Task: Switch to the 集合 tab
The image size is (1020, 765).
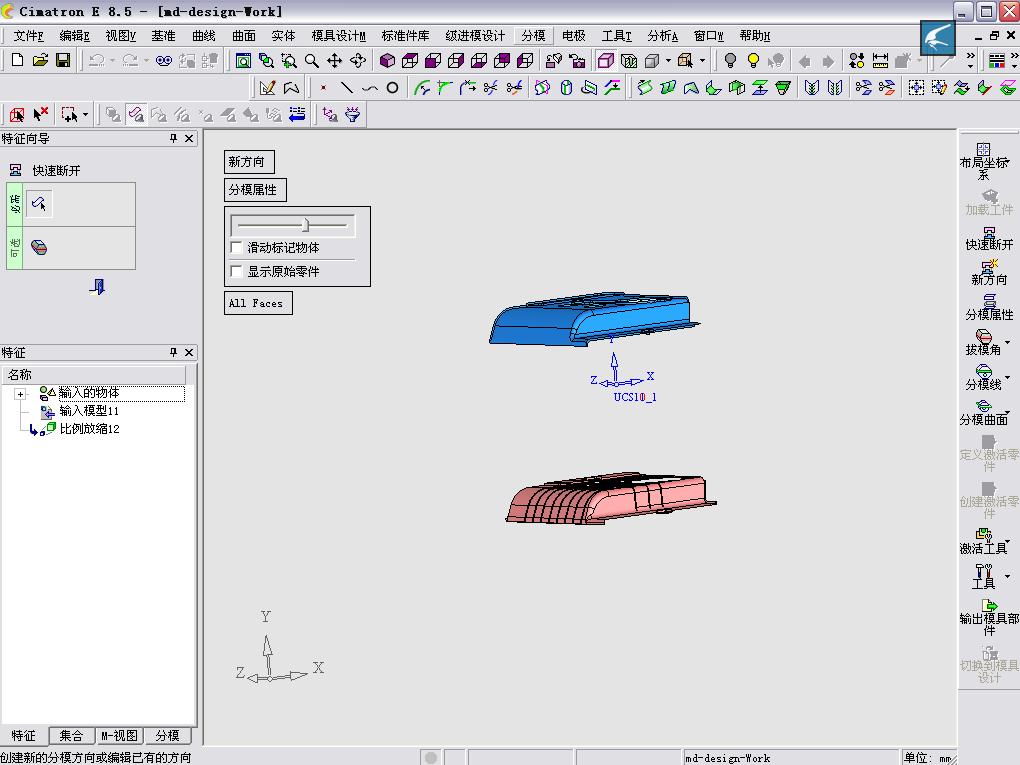Action: click(x=71, y=736)
